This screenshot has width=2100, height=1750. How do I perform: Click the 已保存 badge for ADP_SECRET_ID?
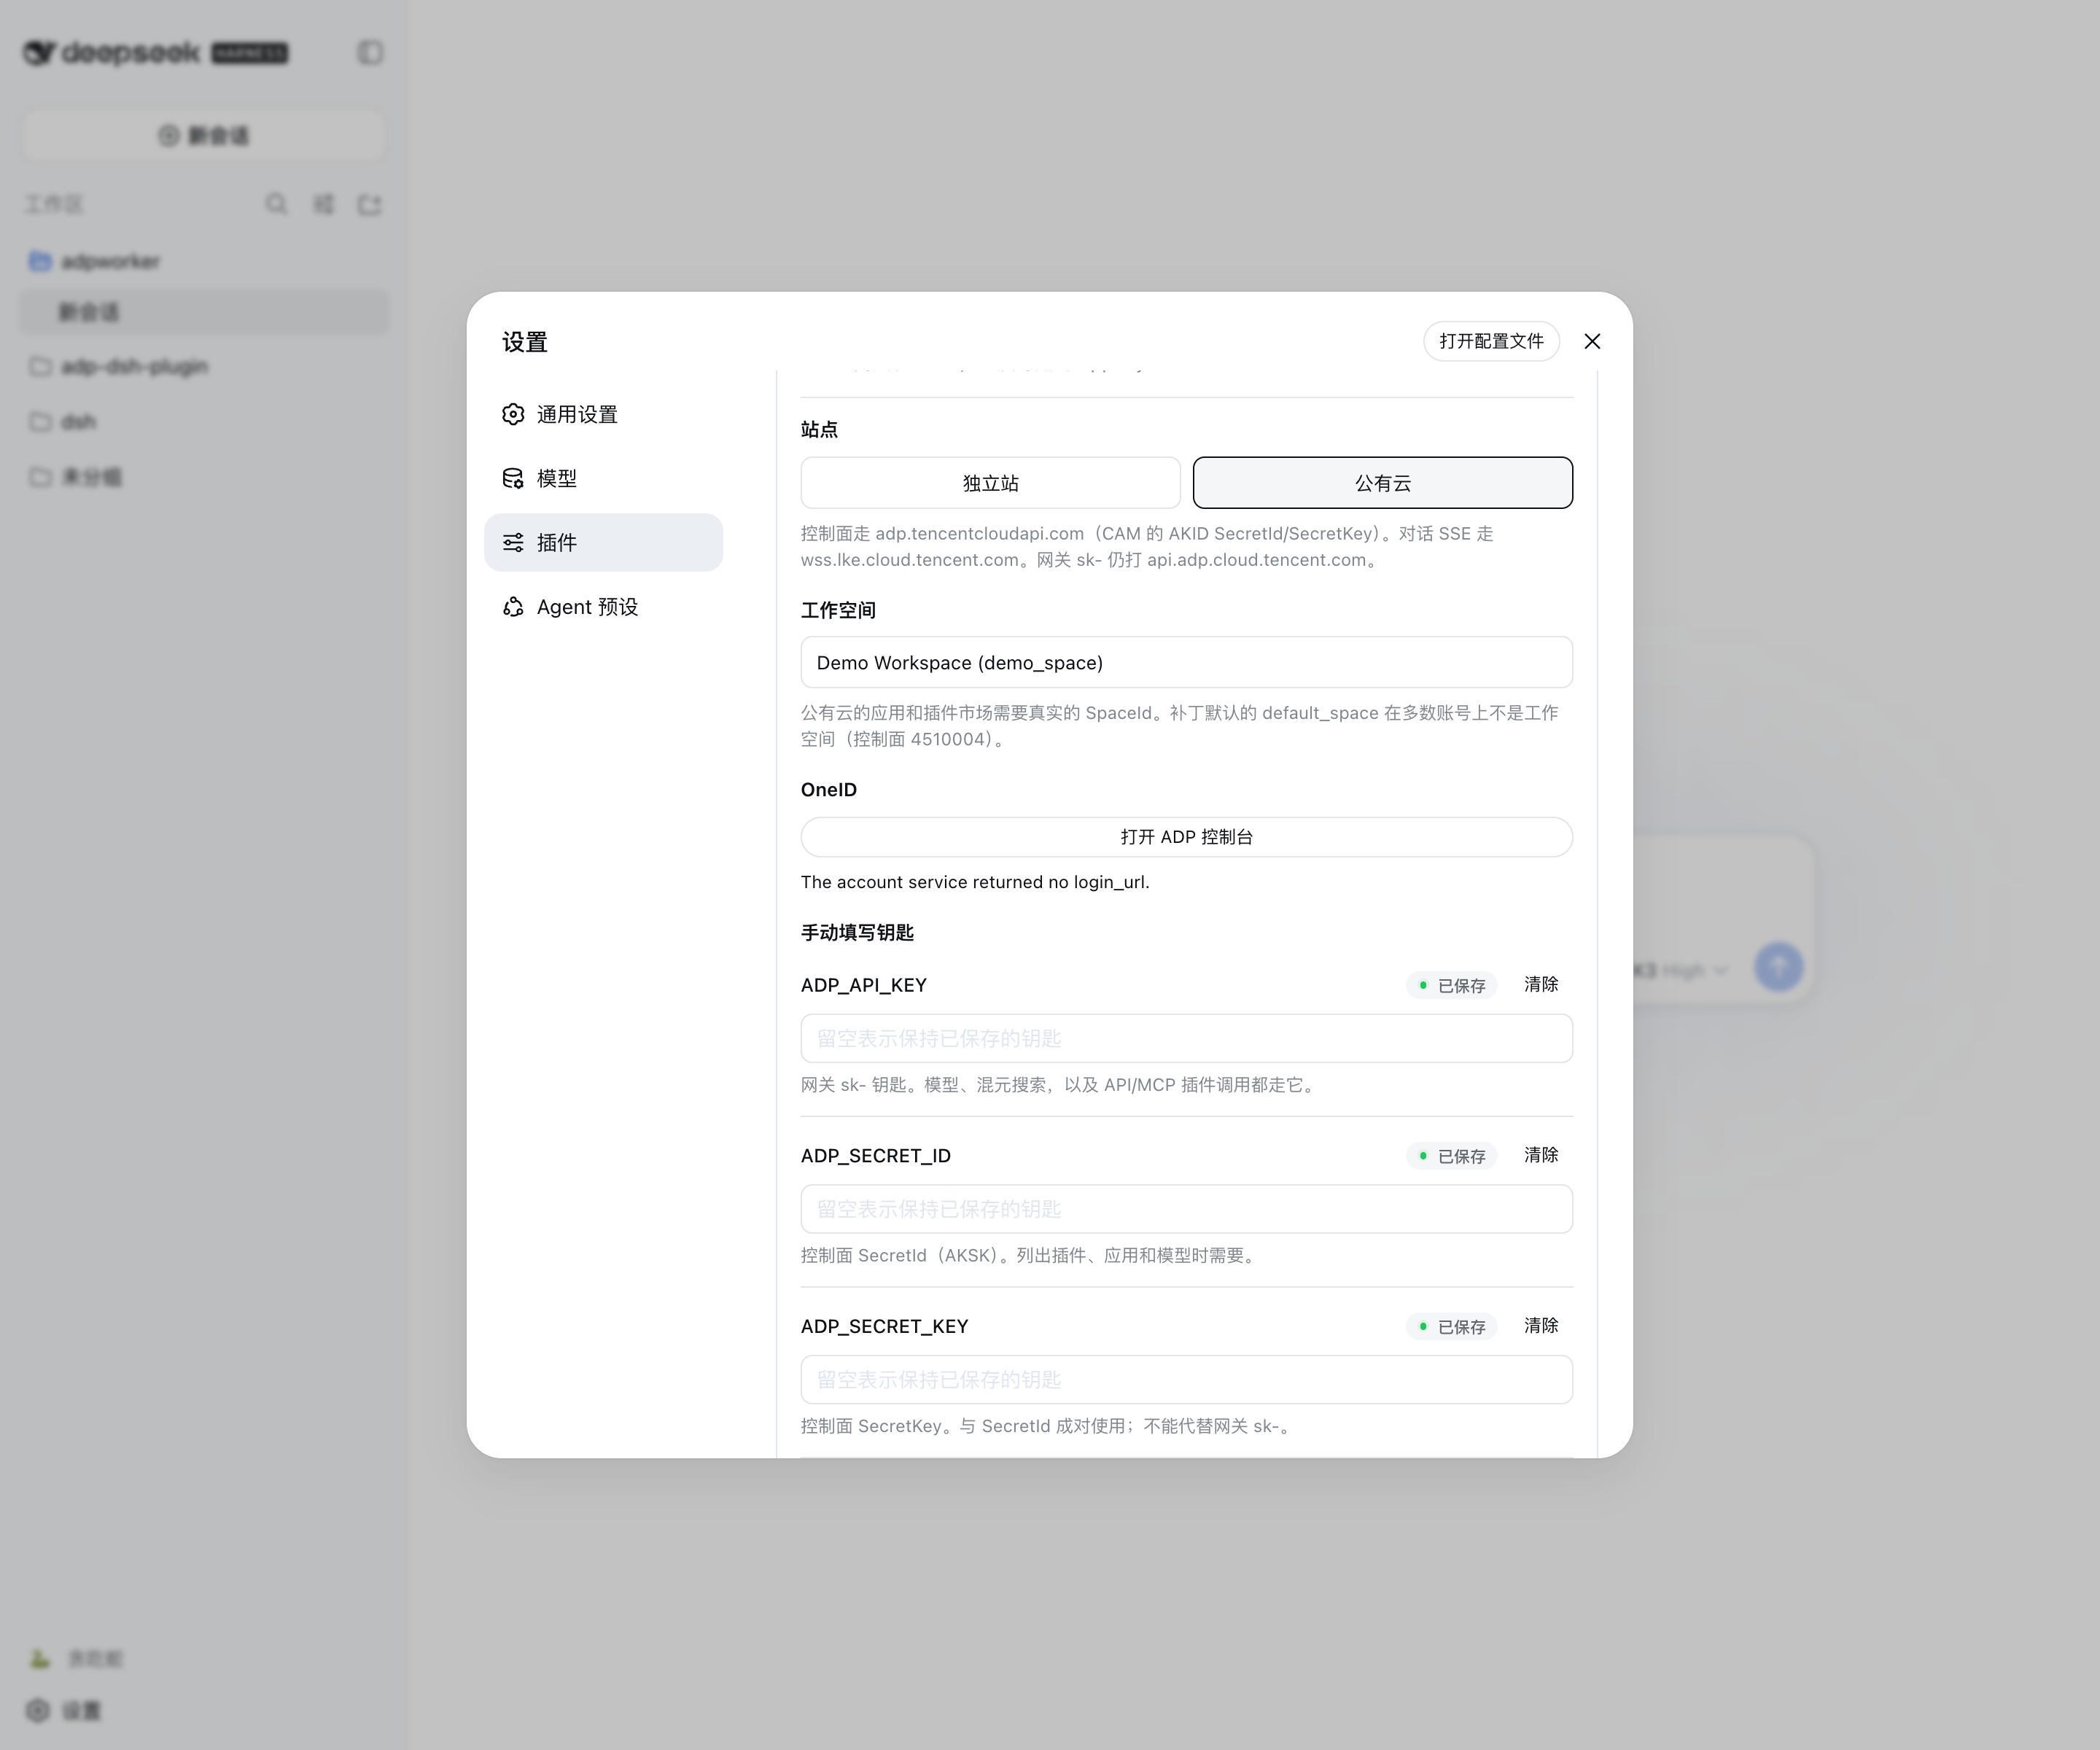pyautogui.click(x=1451, y=1157)
